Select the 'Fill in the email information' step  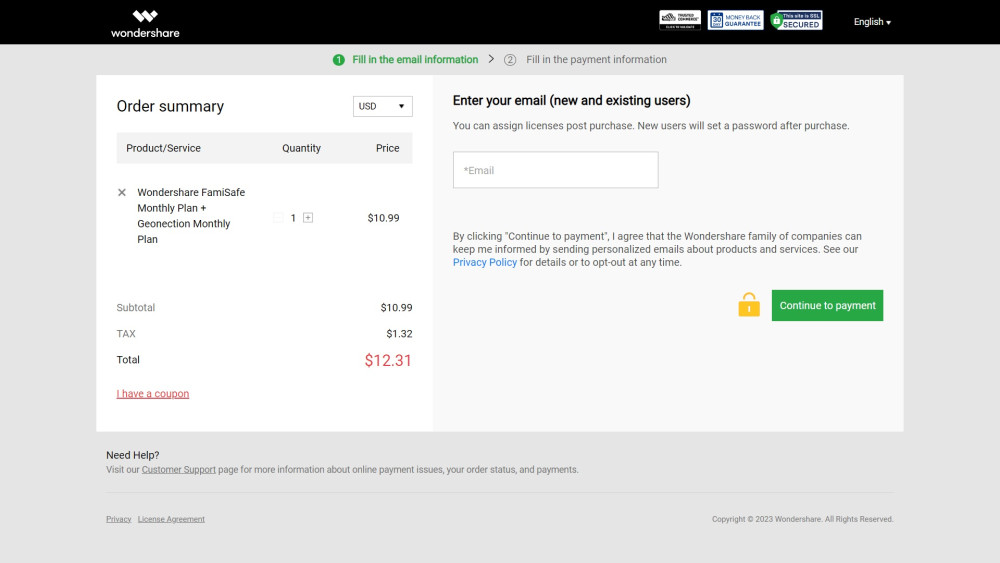(x=414, y=60)
